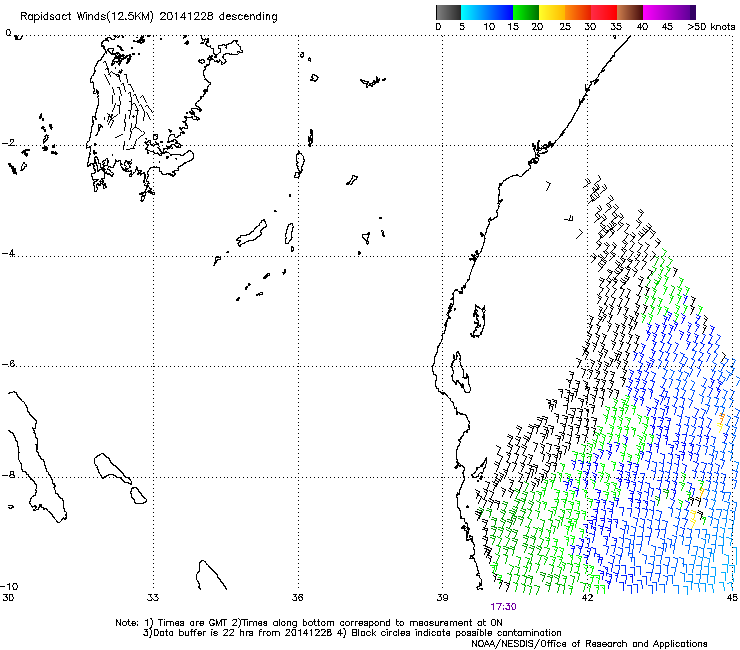Click the gray 0–5 knots legend segment

[448, 12]
